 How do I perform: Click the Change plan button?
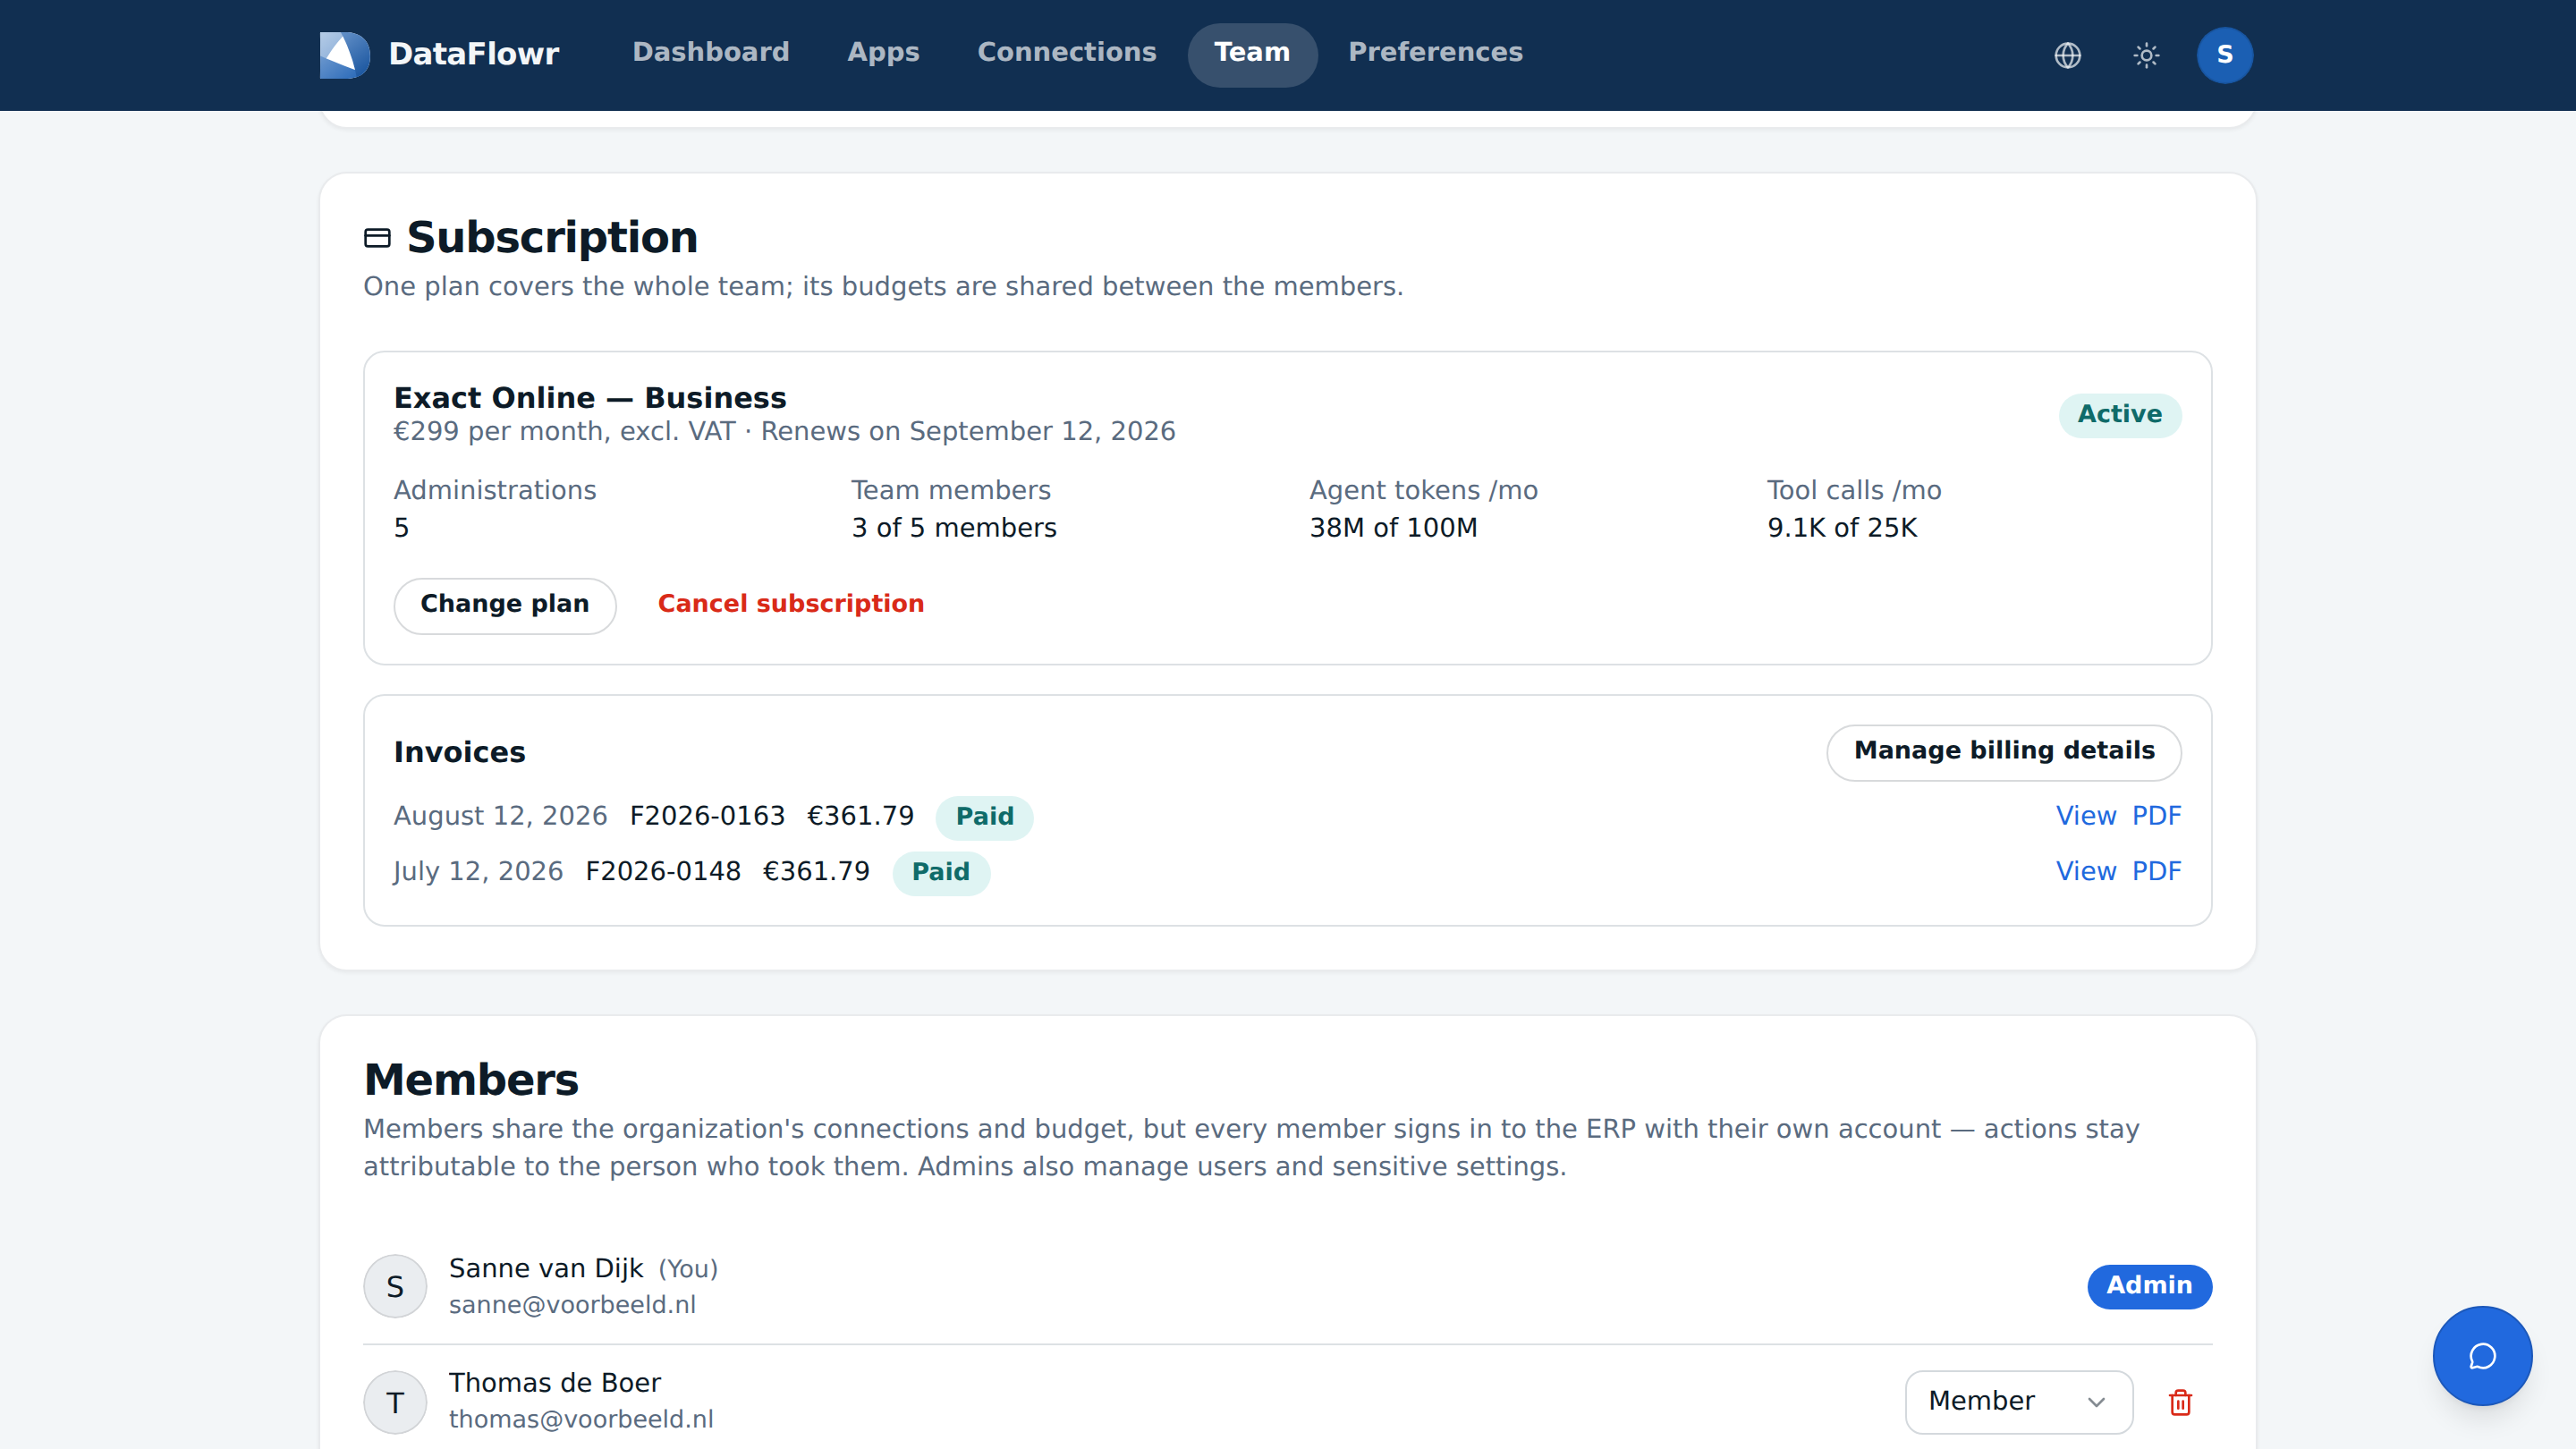pyautogui.click(x=505, y=605)
